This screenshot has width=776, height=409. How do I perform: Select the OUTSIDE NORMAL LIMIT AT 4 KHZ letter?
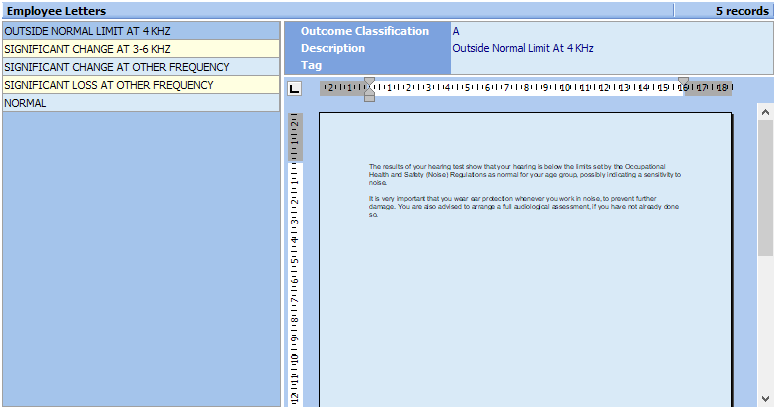click(141, 31)
